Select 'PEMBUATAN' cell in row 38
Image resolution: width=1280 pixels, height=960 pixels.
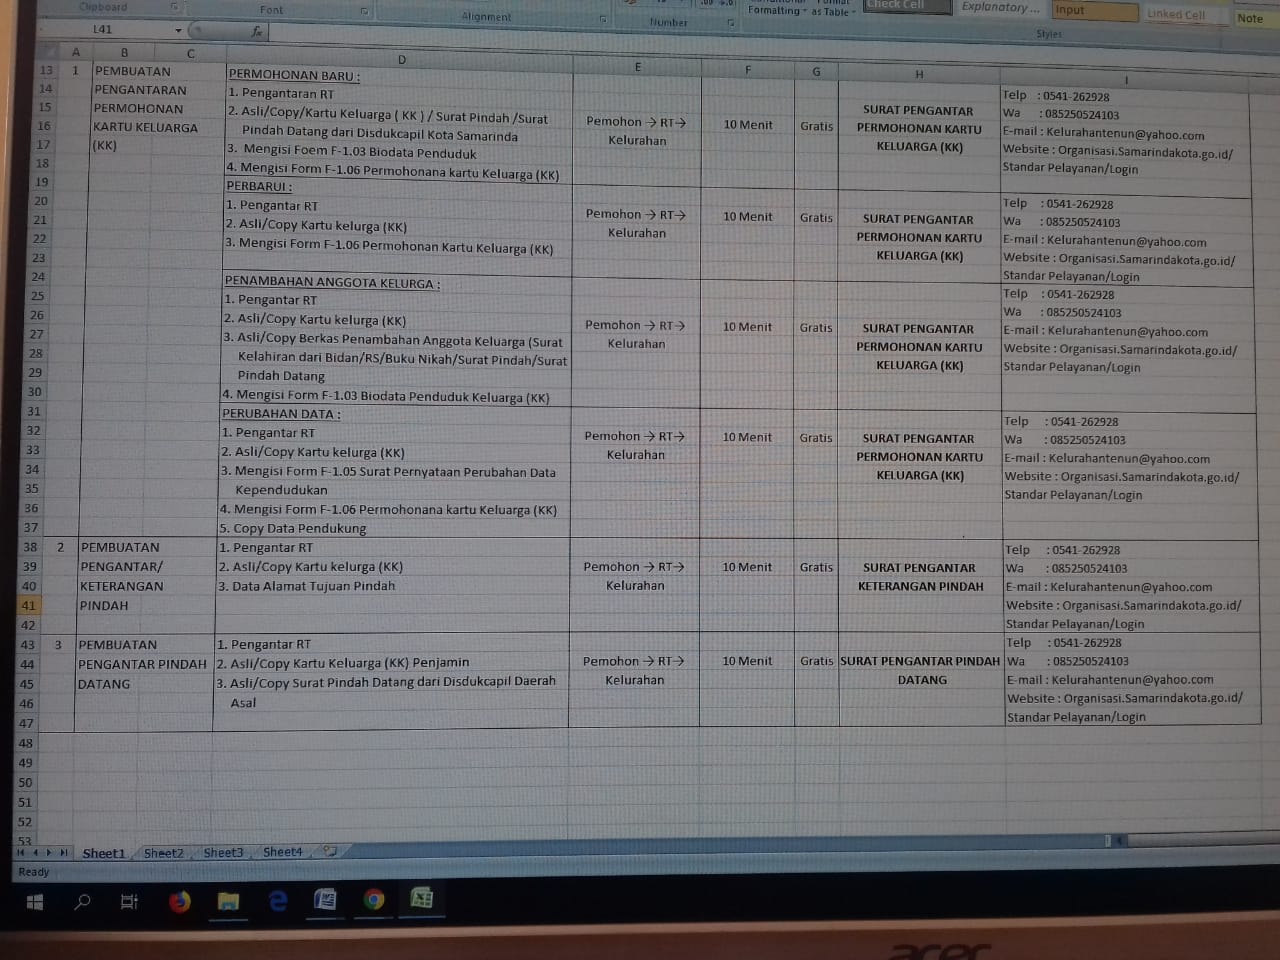click(120, 547)
